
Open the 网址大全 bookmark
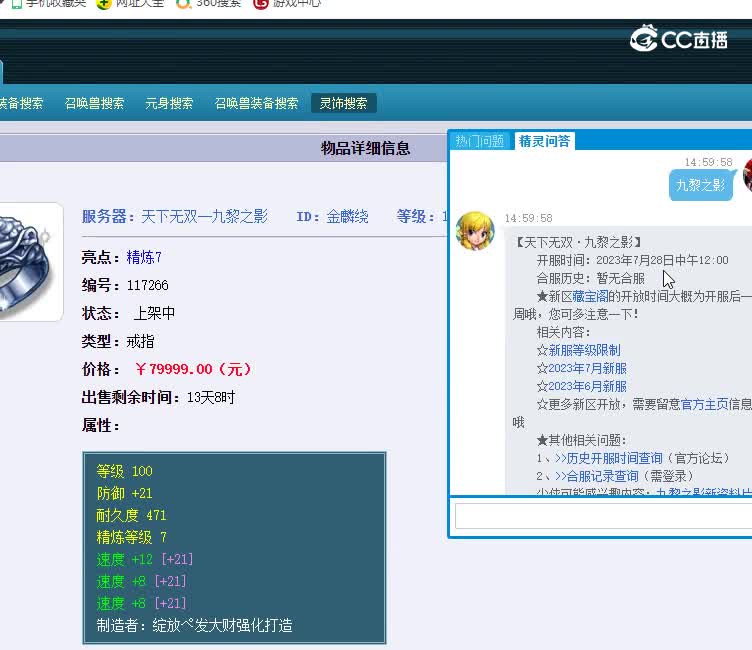pyautogui.click(x=130, y=4)
